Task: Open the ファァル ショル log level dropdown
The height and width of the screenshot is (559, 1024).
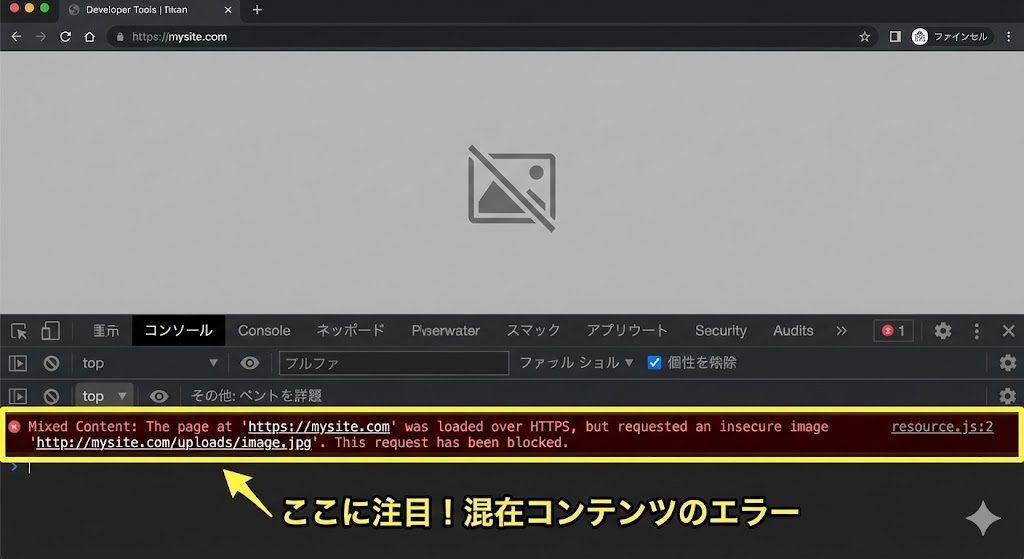Action: (x=576, y=362)
